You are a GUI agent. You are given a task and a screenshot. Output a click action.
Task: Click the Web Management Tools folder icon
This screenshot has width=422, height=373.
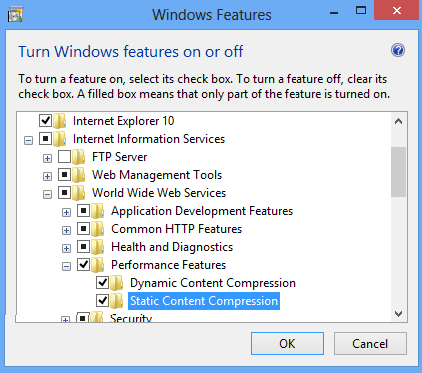click(79, 175)
